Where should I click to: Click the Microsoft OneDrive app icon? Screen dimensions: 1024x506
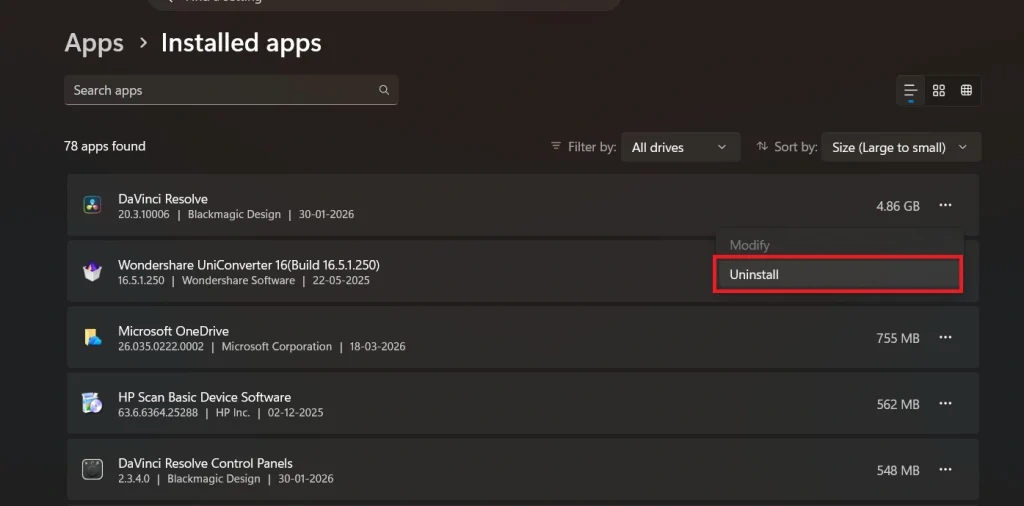click(92, 338)
